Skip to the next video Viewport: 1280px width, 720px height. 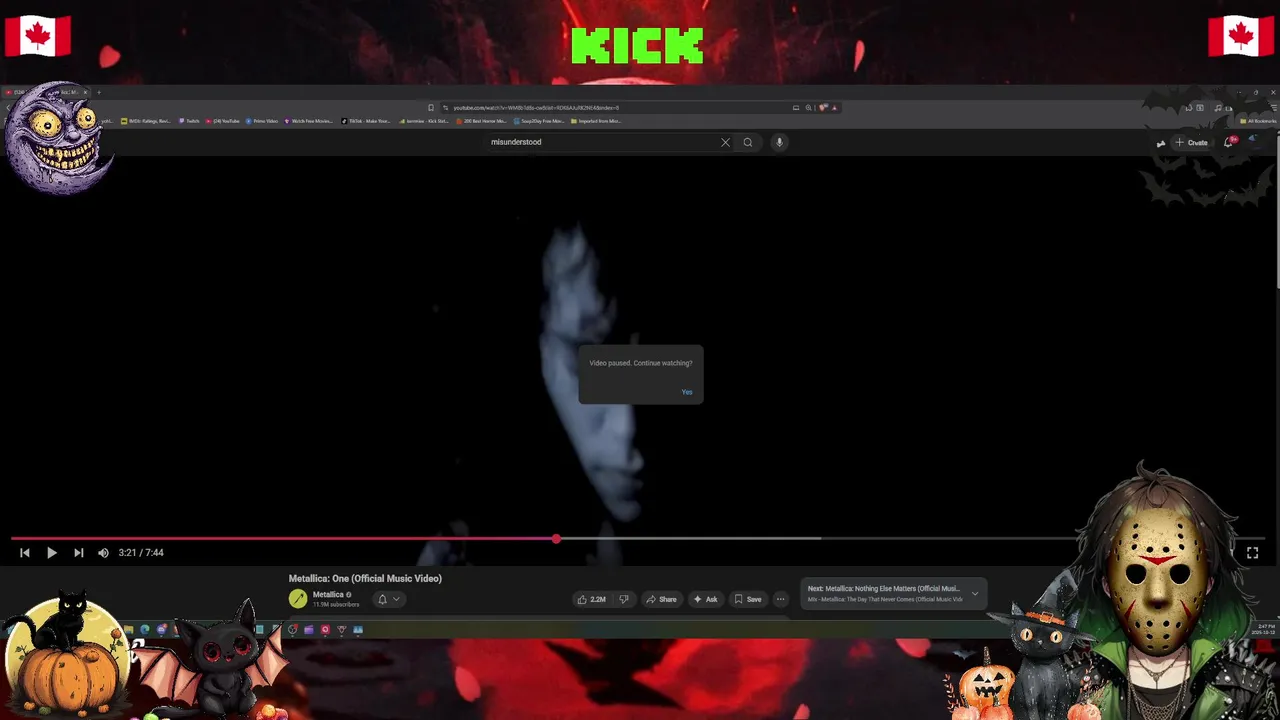point(78,552)
